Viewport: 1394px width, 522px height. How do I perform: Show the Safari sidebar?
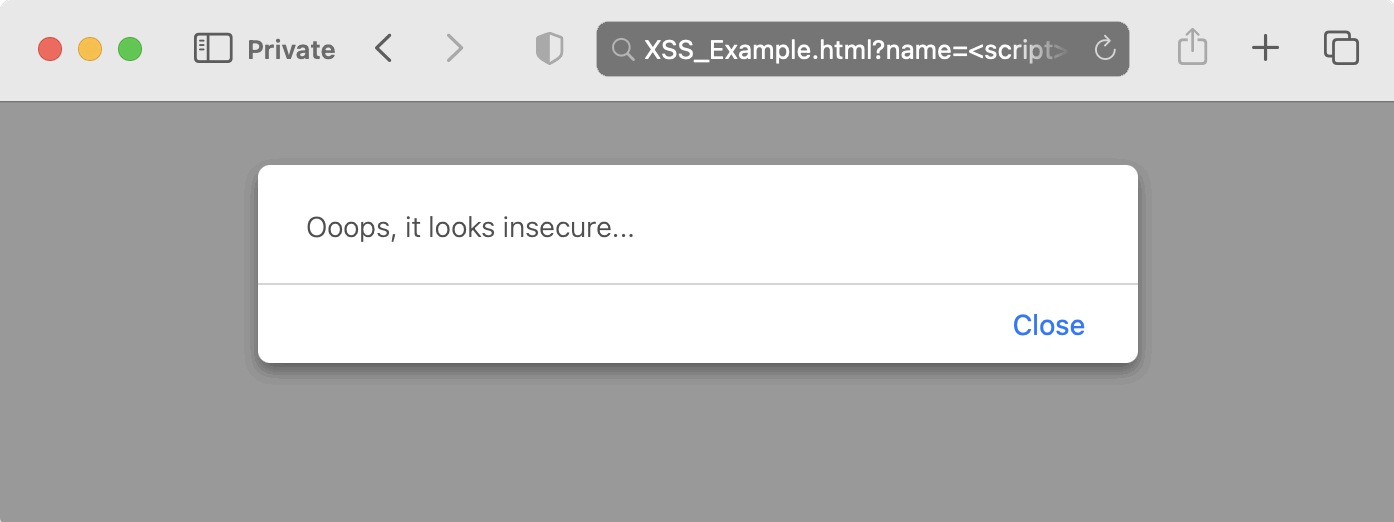[x=213, y=49]
